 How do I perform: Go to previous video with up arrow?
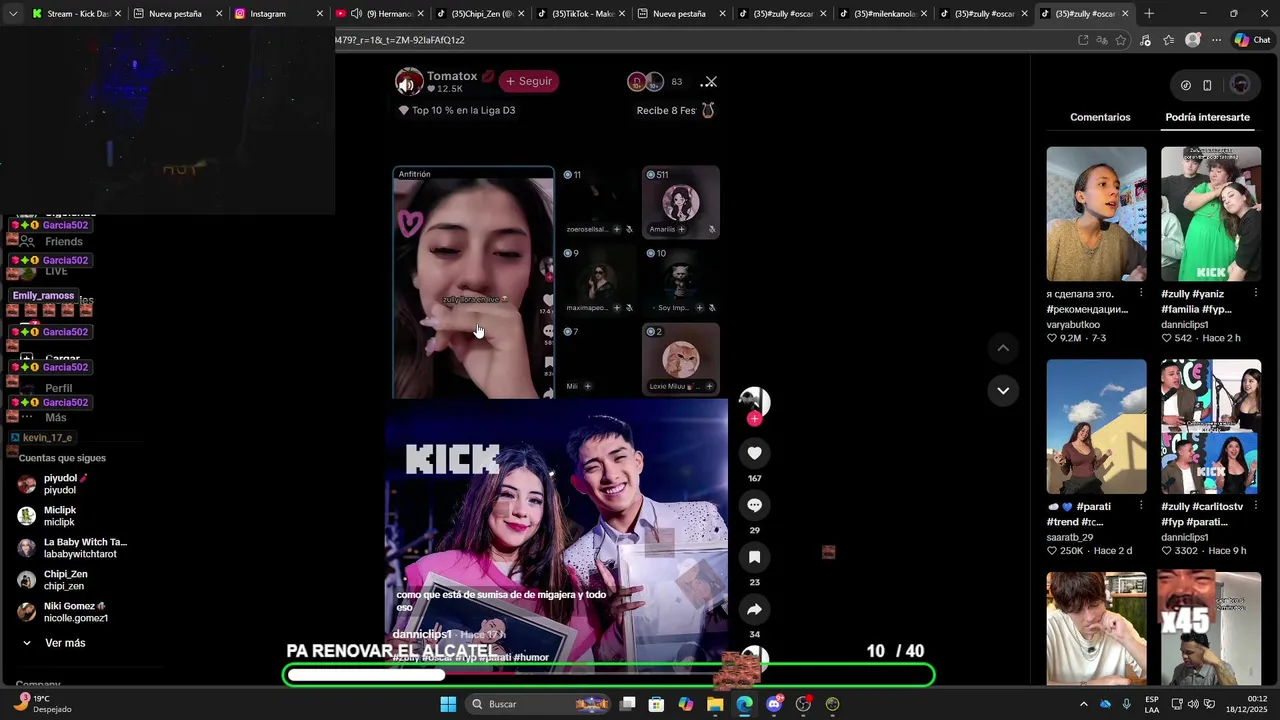(1003, 348)
